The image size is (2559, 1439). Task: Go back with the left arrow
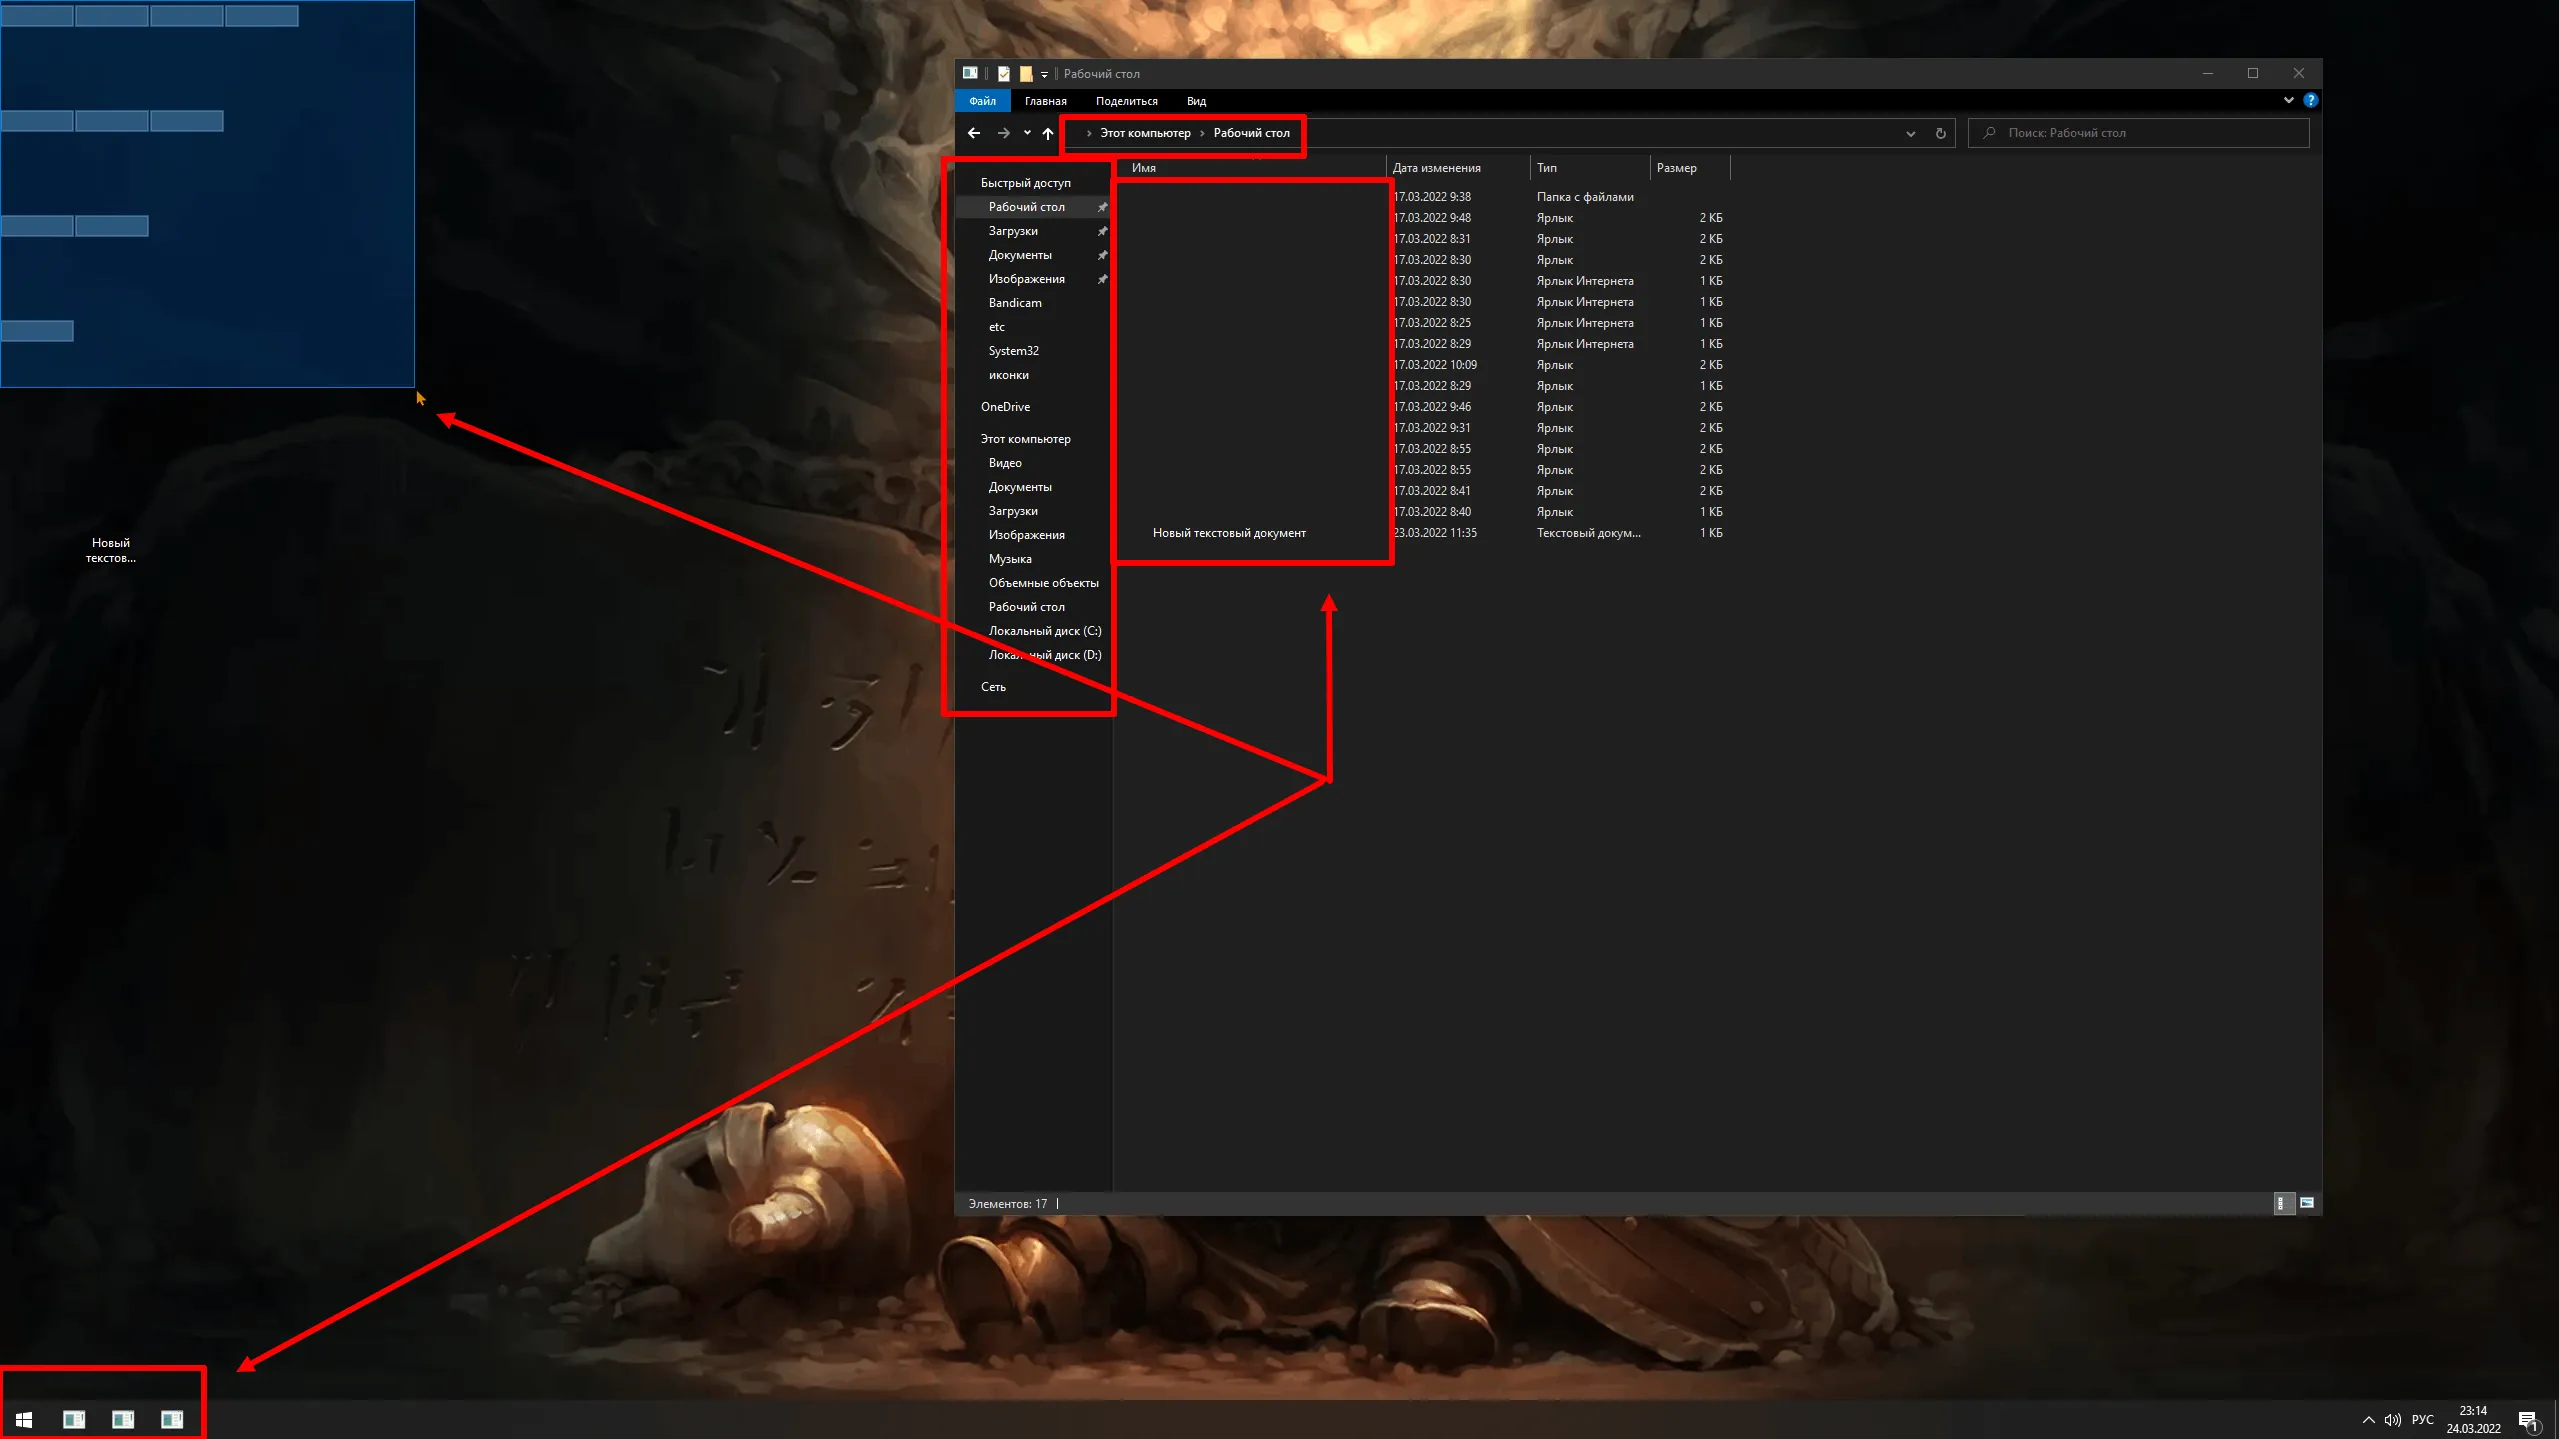(974, 133)
